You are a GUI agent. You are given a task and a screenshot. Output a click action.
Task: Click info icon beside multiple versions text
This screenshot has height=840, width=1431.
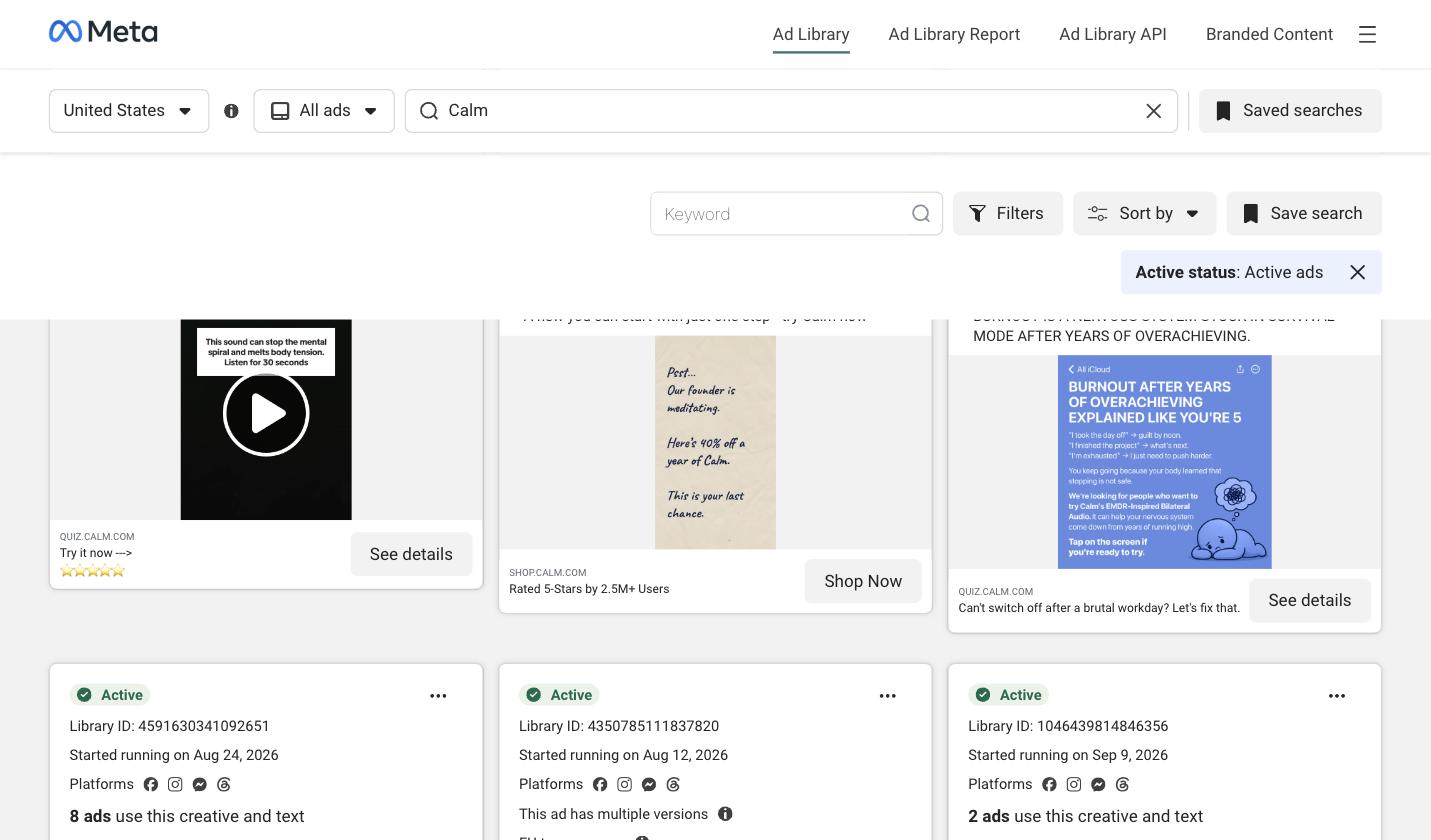pos(725,814)
